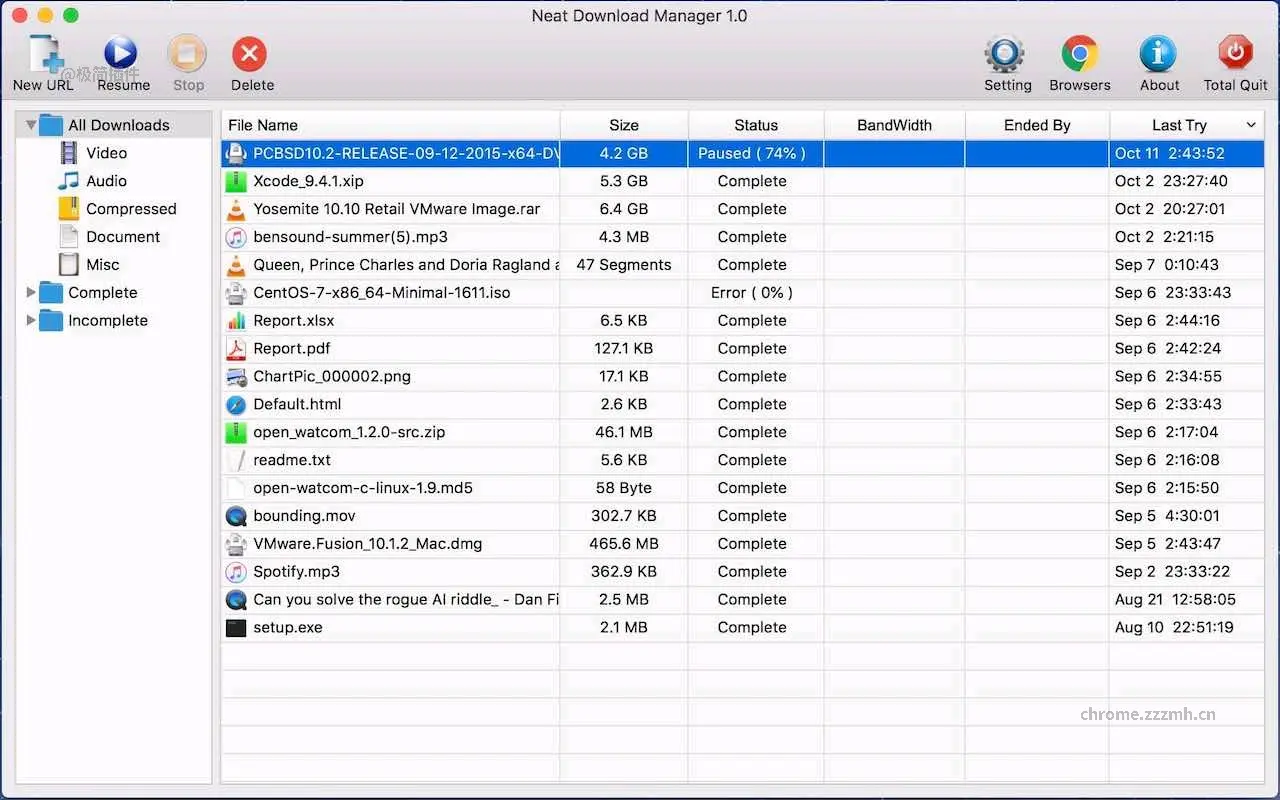The image size is (1280, 800).
Task: Collapse the All Downloads tree
Action: [31, 125]
